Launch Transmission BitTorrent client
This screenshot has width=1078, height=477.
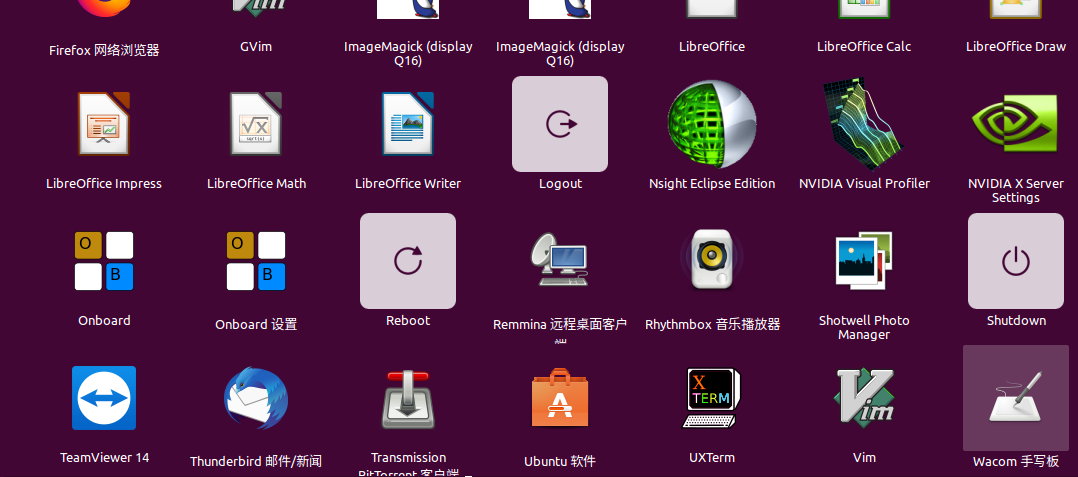(x=408, y=399)
